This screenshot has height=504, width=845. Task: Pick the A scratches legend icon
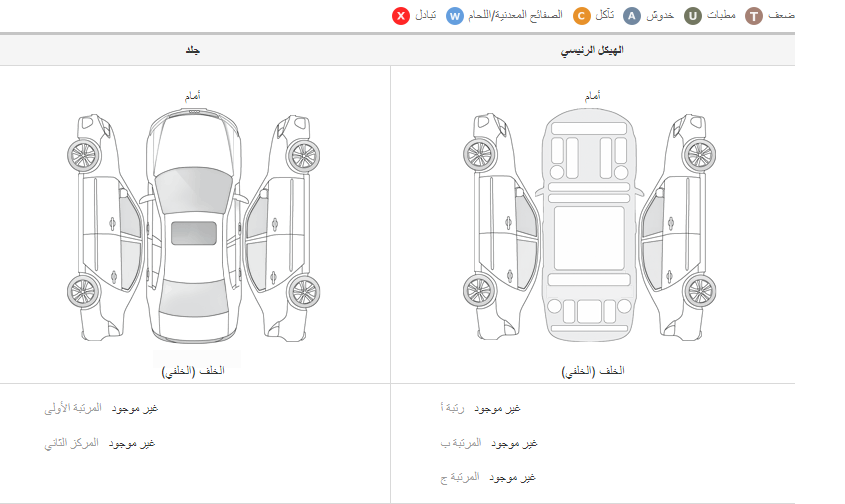coord(631,16)
